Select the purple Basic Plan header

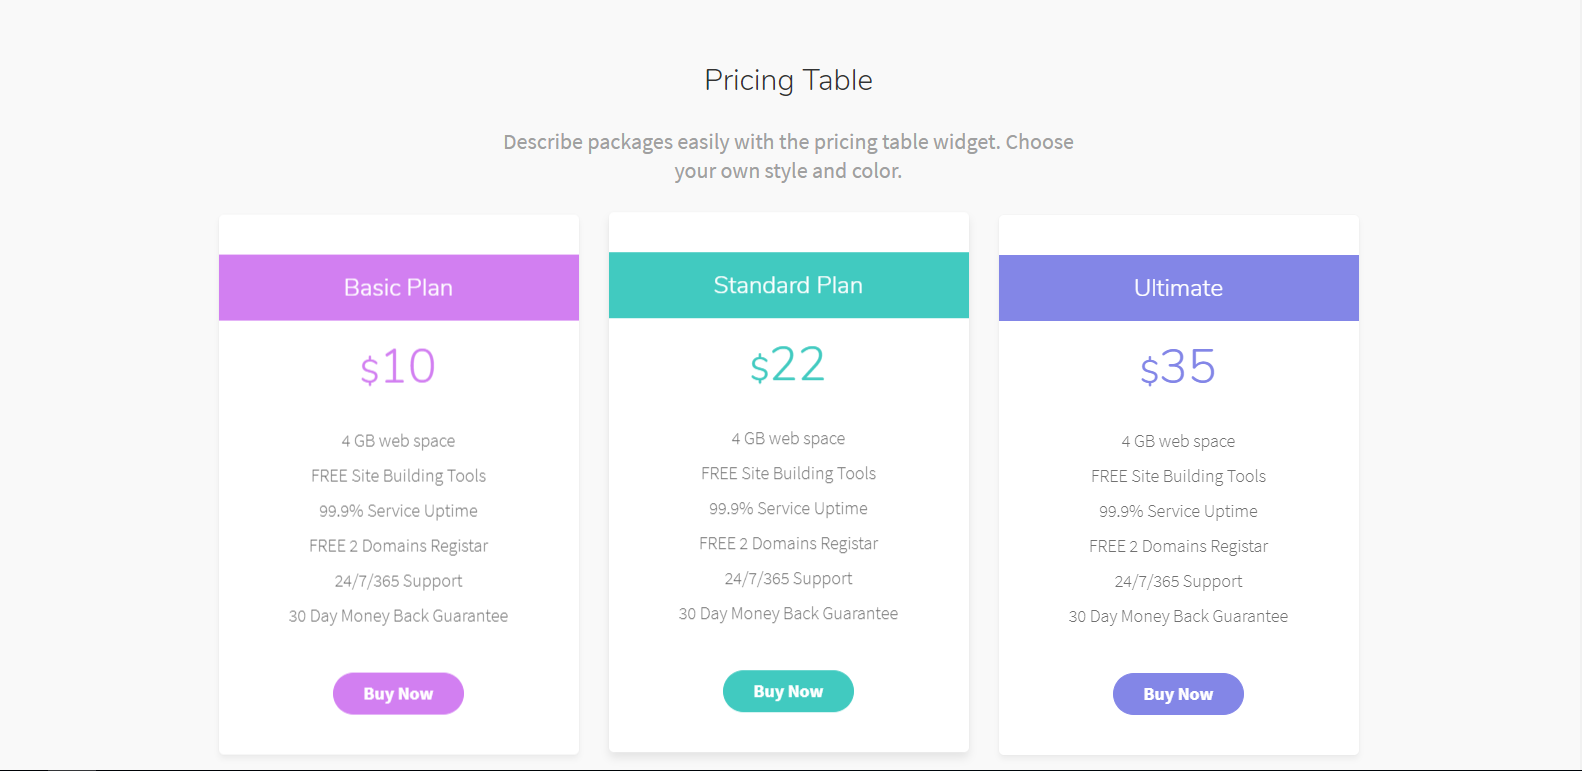click(398, 288)
